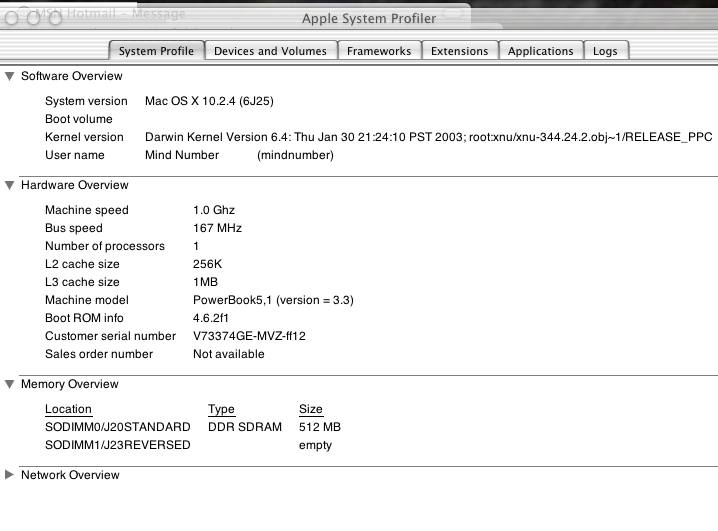Image resolution: width=718 pixels, height=531 pixels.
Task: Collapse the Hardware Overview section
Action: (10, 185)
